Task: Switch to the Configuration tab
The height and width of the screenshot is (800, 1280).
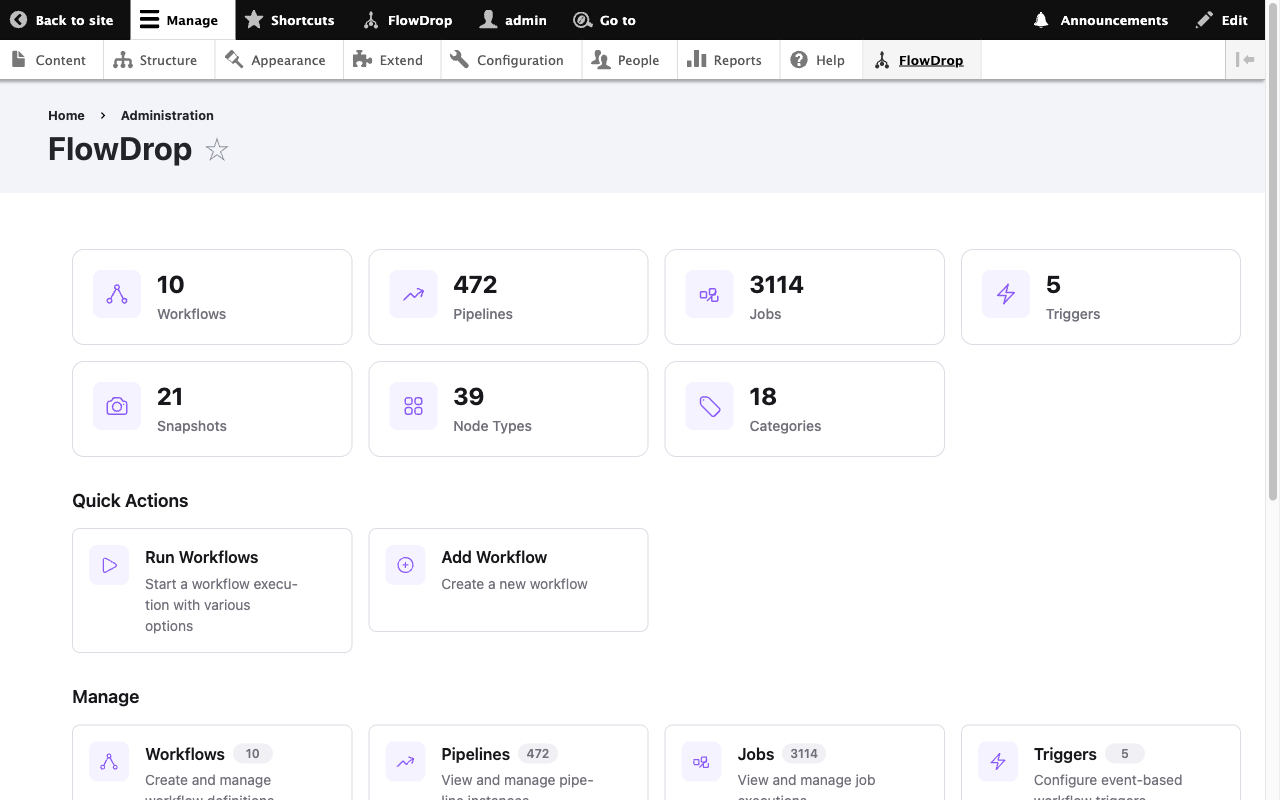Action: coord(510,59)
